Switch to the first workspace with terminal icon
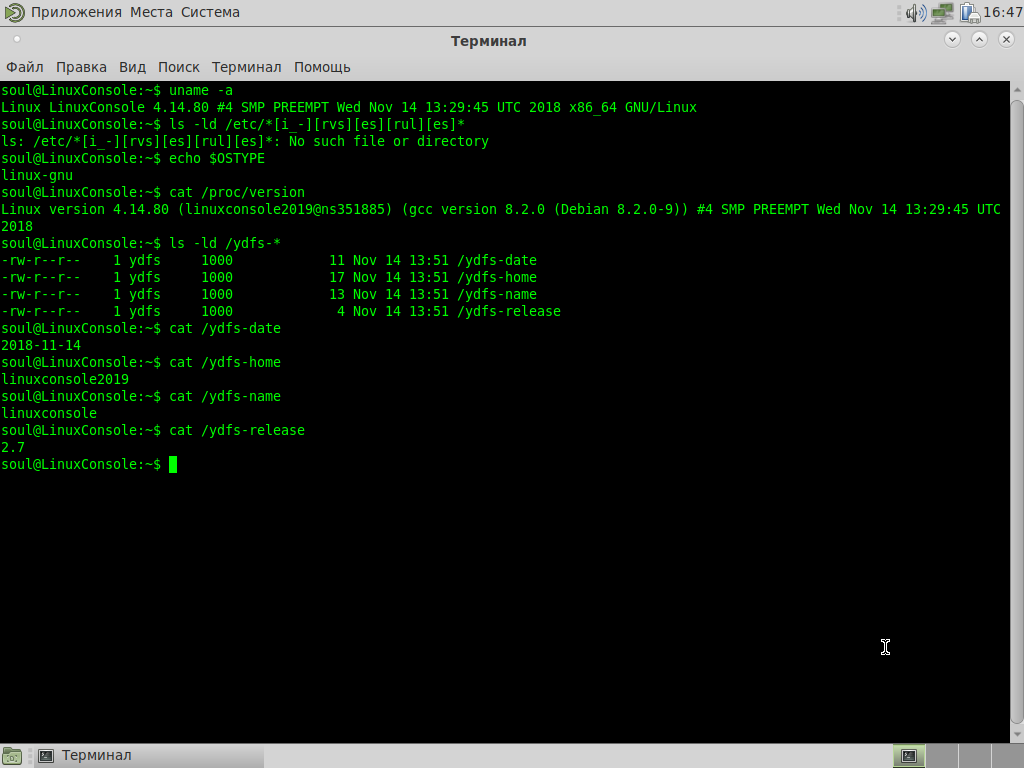Image resolution: width=1024 pixels, height=768 pixels. pyautogui.click(x=909, y=756)
